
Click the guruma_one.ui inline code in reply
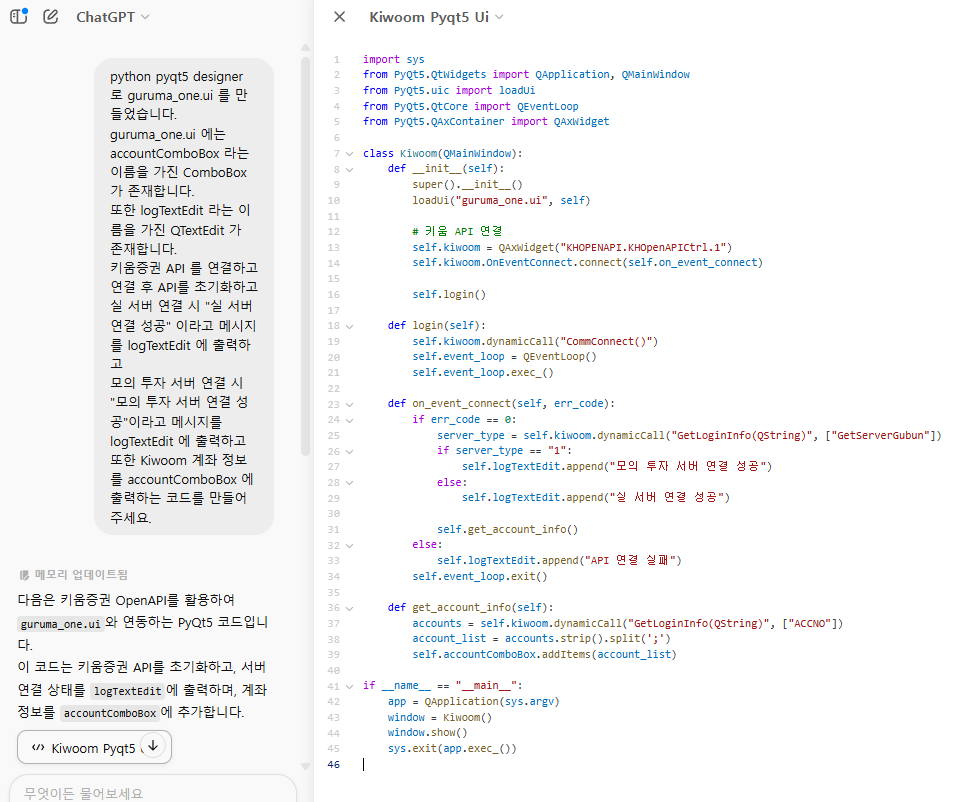tap(60, 624)
